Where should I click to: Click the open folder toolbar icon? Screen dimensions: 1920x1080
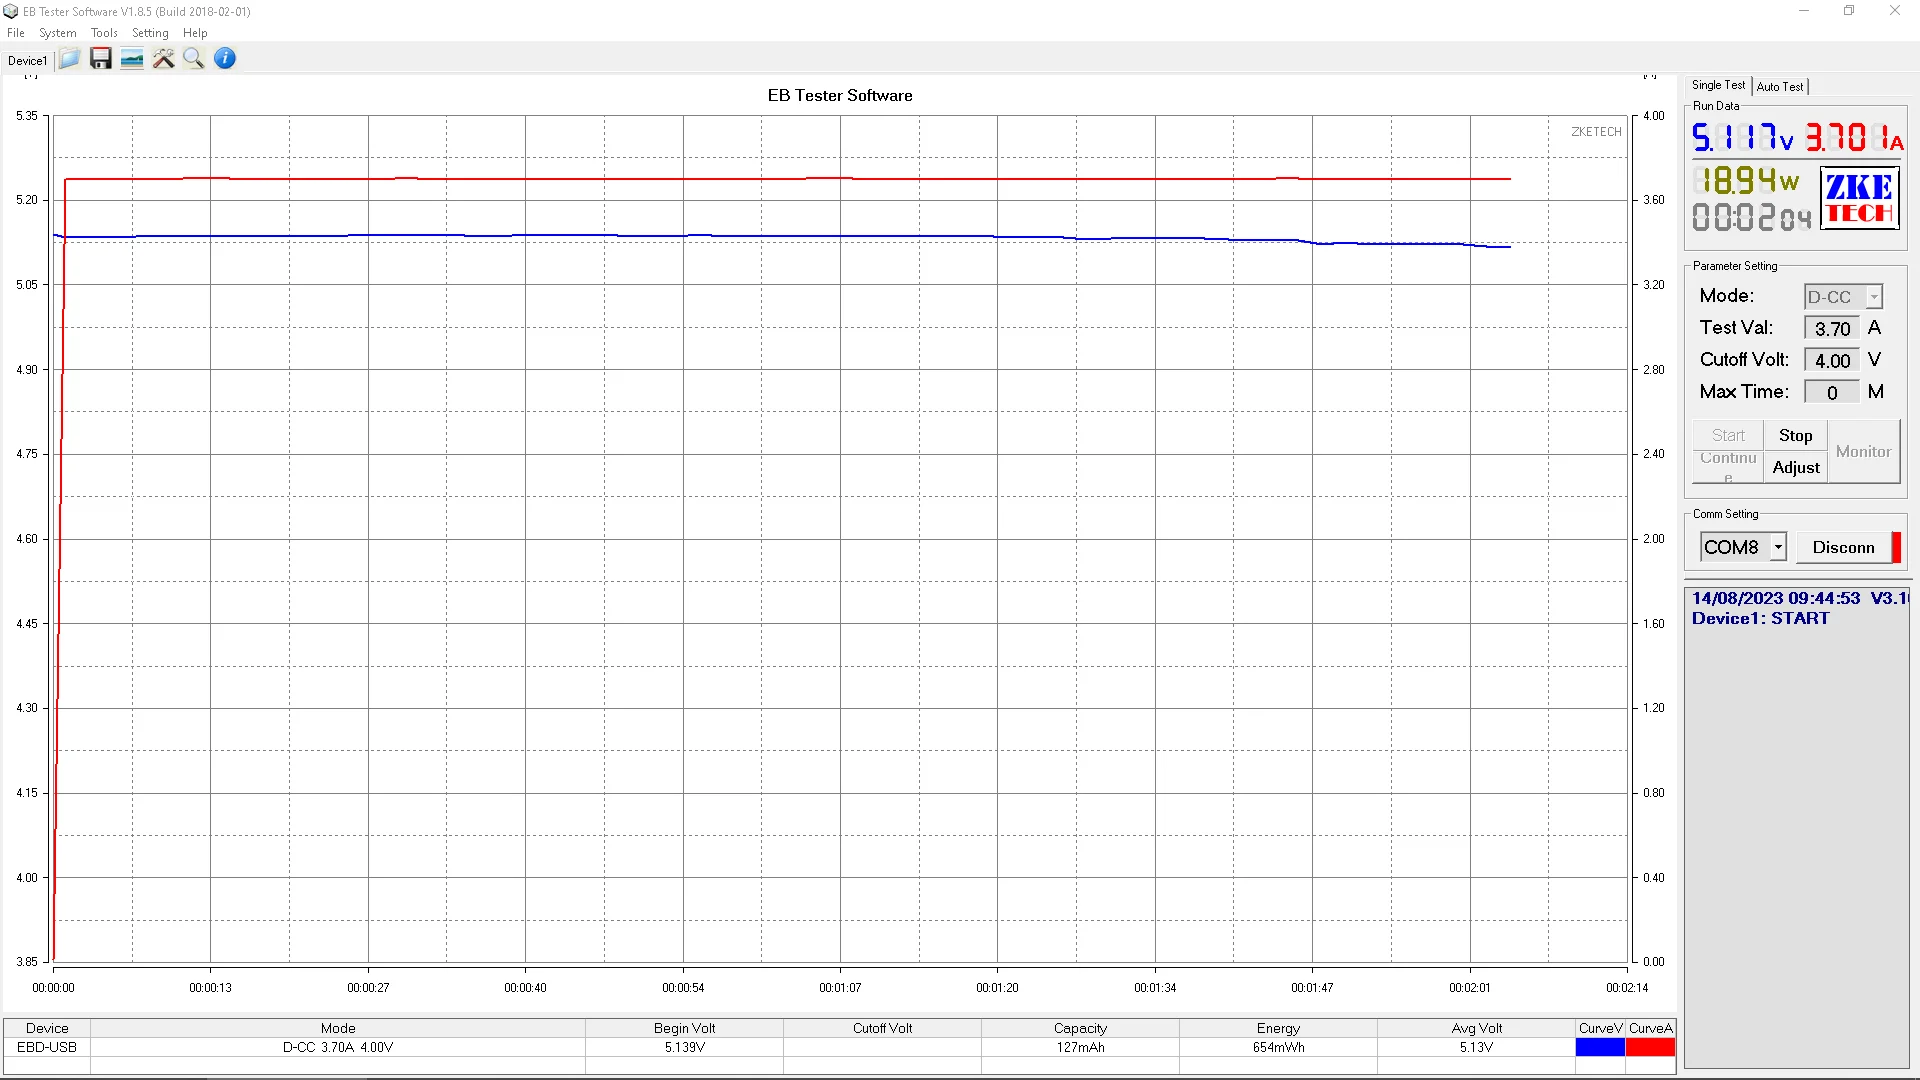69,59
